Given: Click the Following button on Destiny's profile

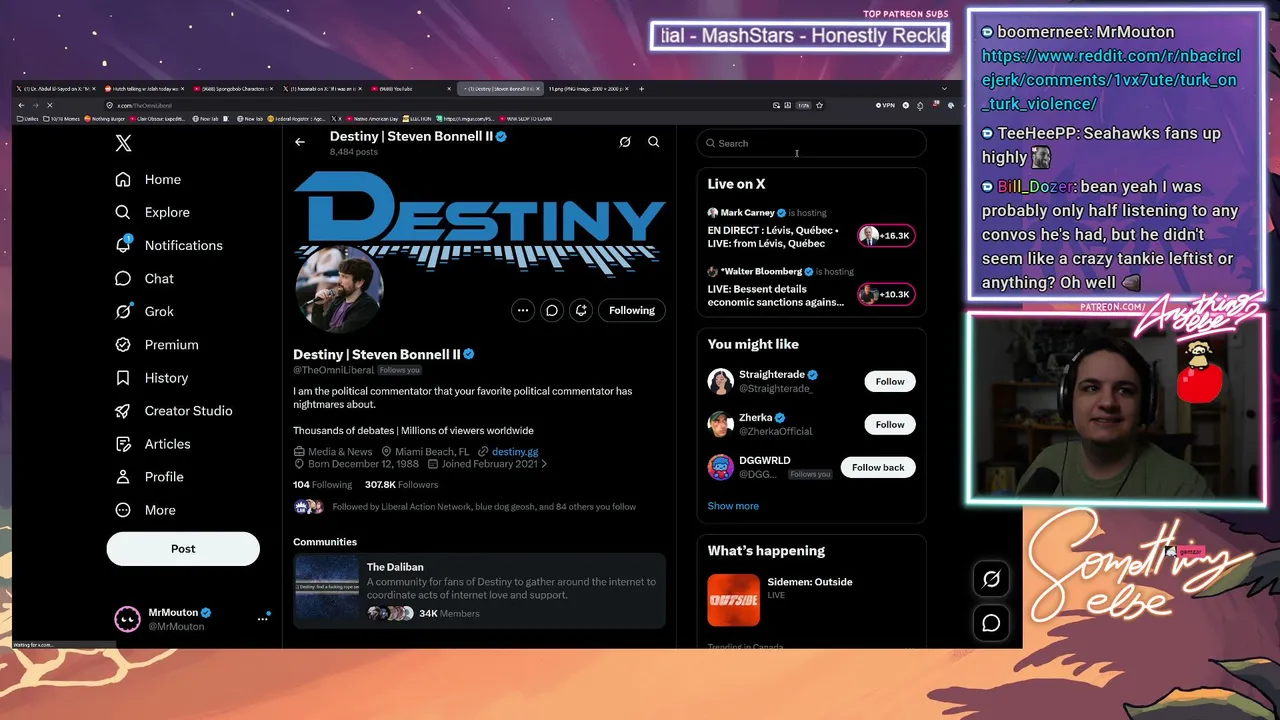Looking at the screenshot, I should tap(632, 310).
